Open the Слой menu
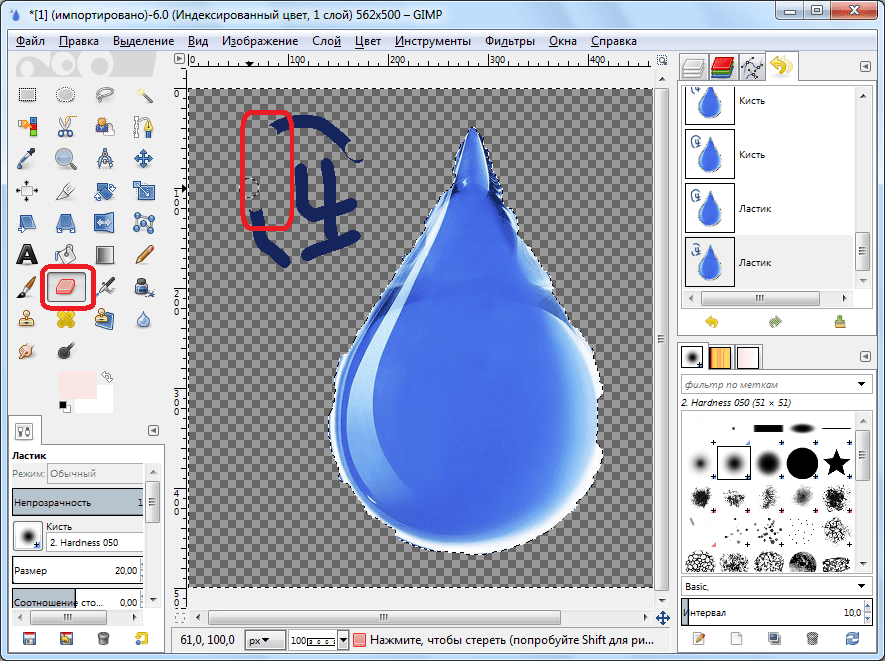The image size is (885, 661). pyautogui.click(x=326, y=41)
